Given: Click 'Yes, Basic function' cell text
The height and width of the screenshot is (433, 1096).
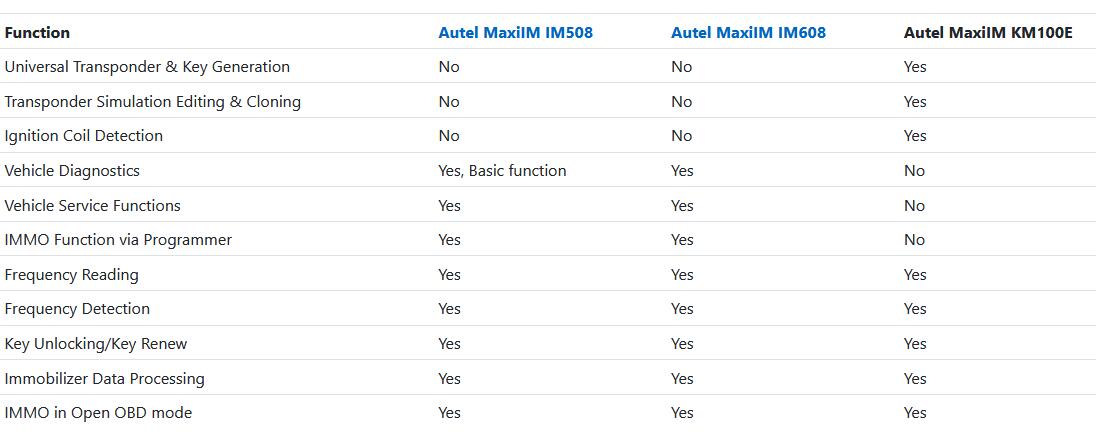Looking at the screenshot, I should click(502, 171).
